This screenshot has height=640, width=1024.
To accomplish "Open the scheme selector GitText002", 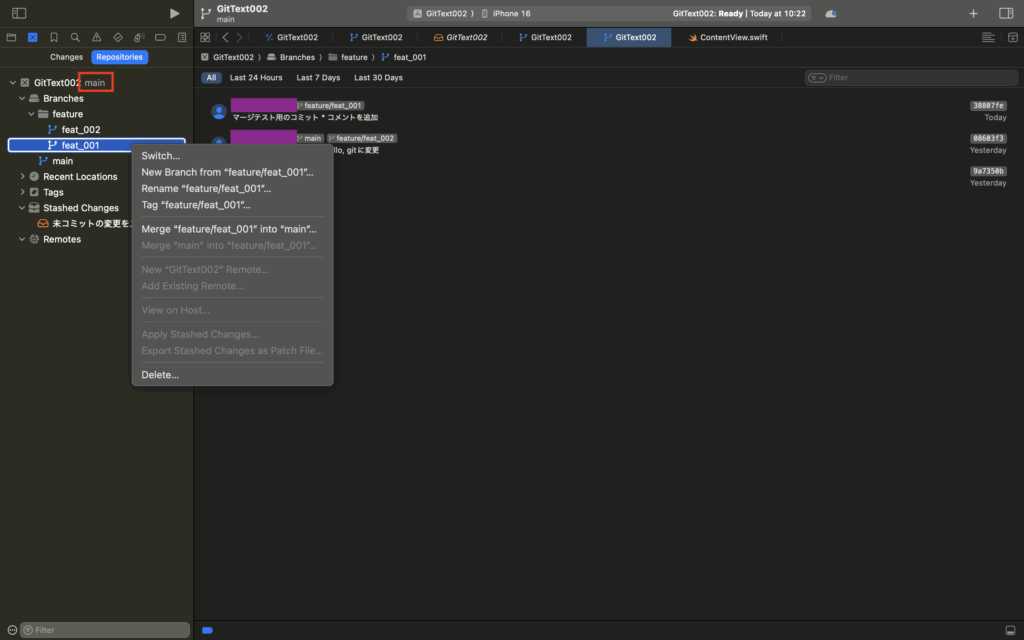I will point(440,13).
